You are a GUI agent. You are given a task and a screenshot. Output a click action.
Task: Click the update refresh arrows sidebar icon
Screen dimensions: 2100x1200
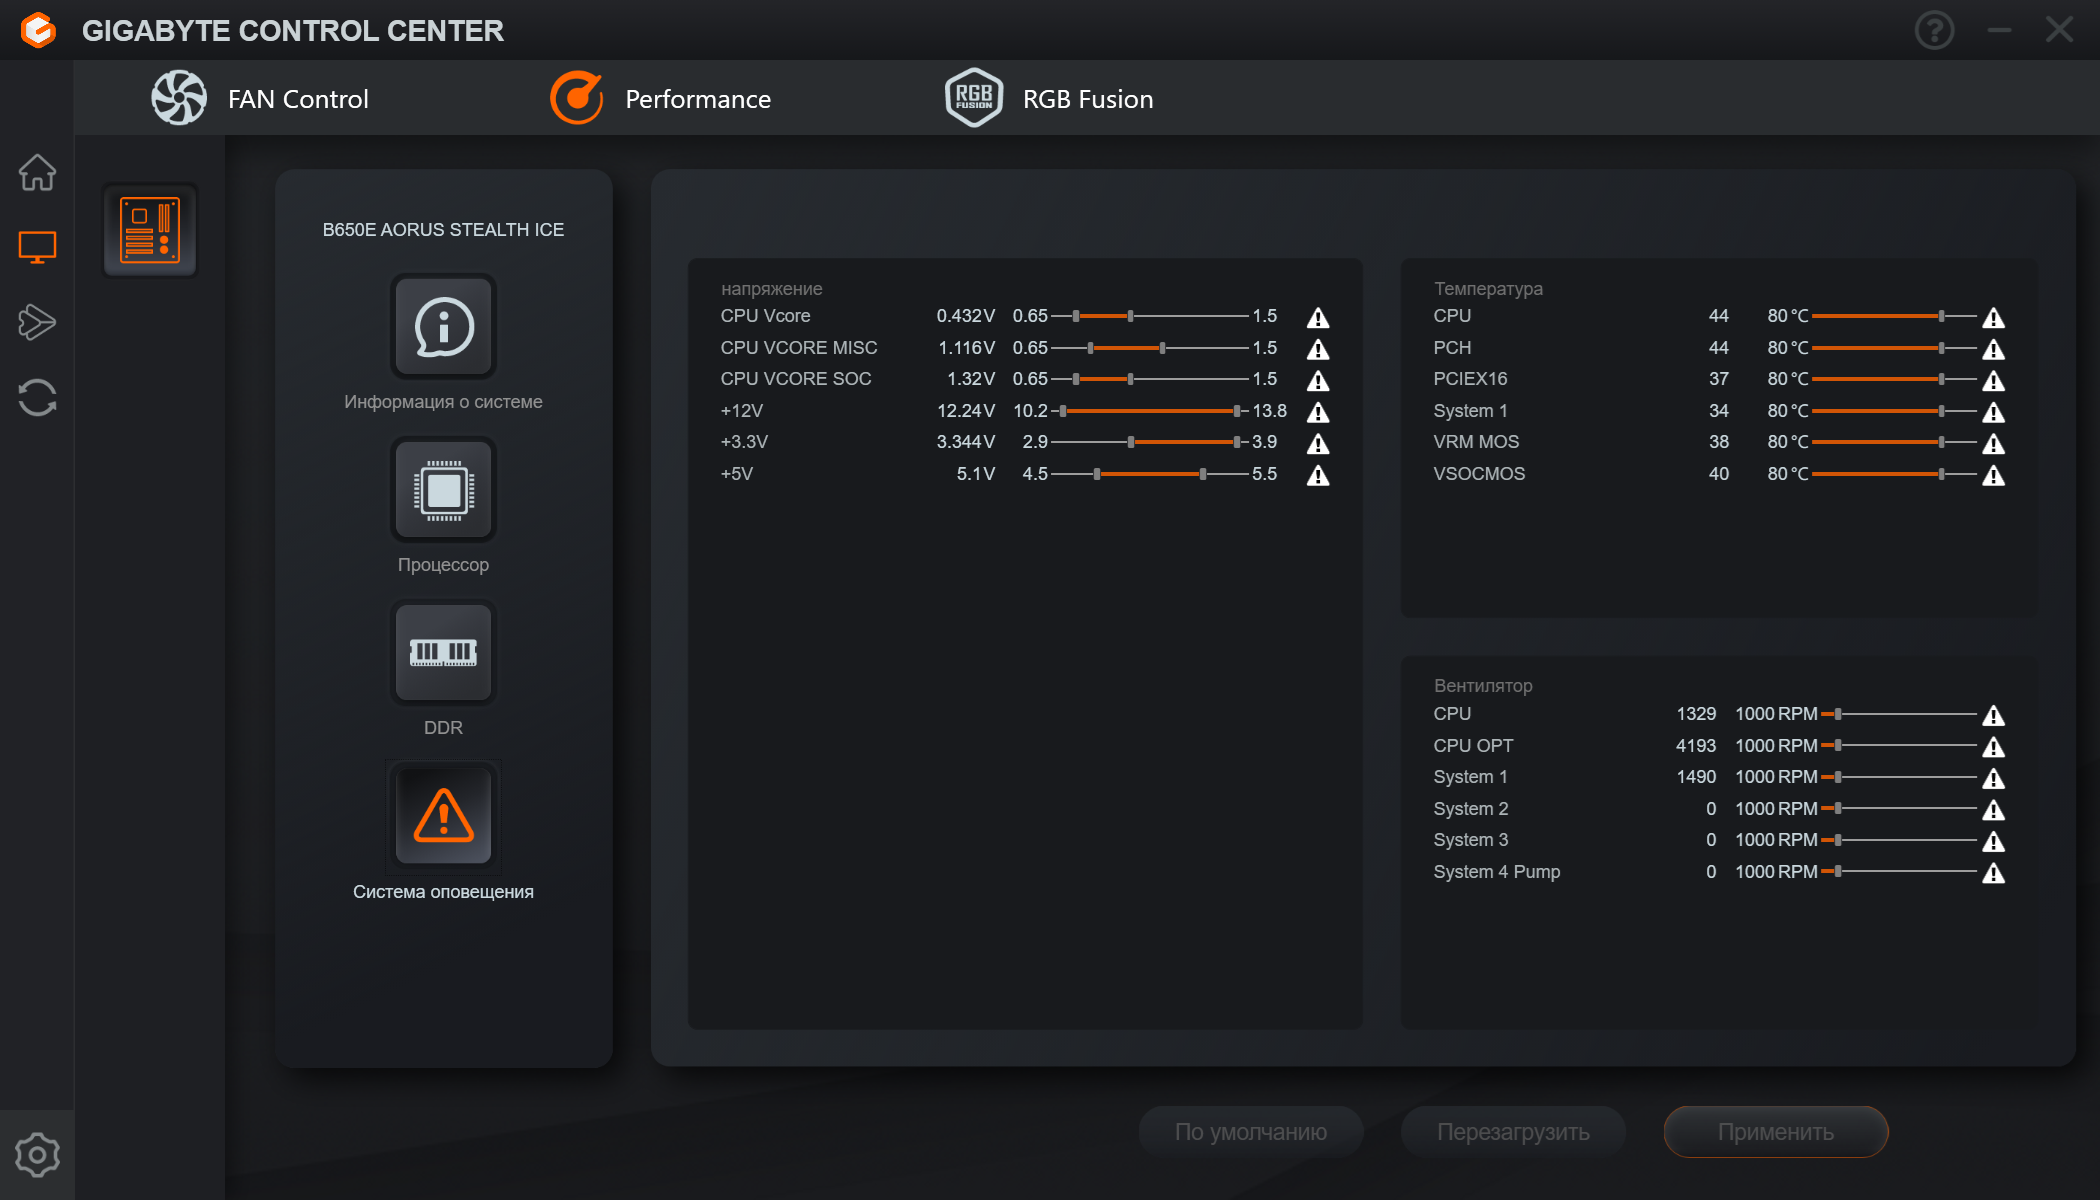pyautogui.click(x=37, y=397)
